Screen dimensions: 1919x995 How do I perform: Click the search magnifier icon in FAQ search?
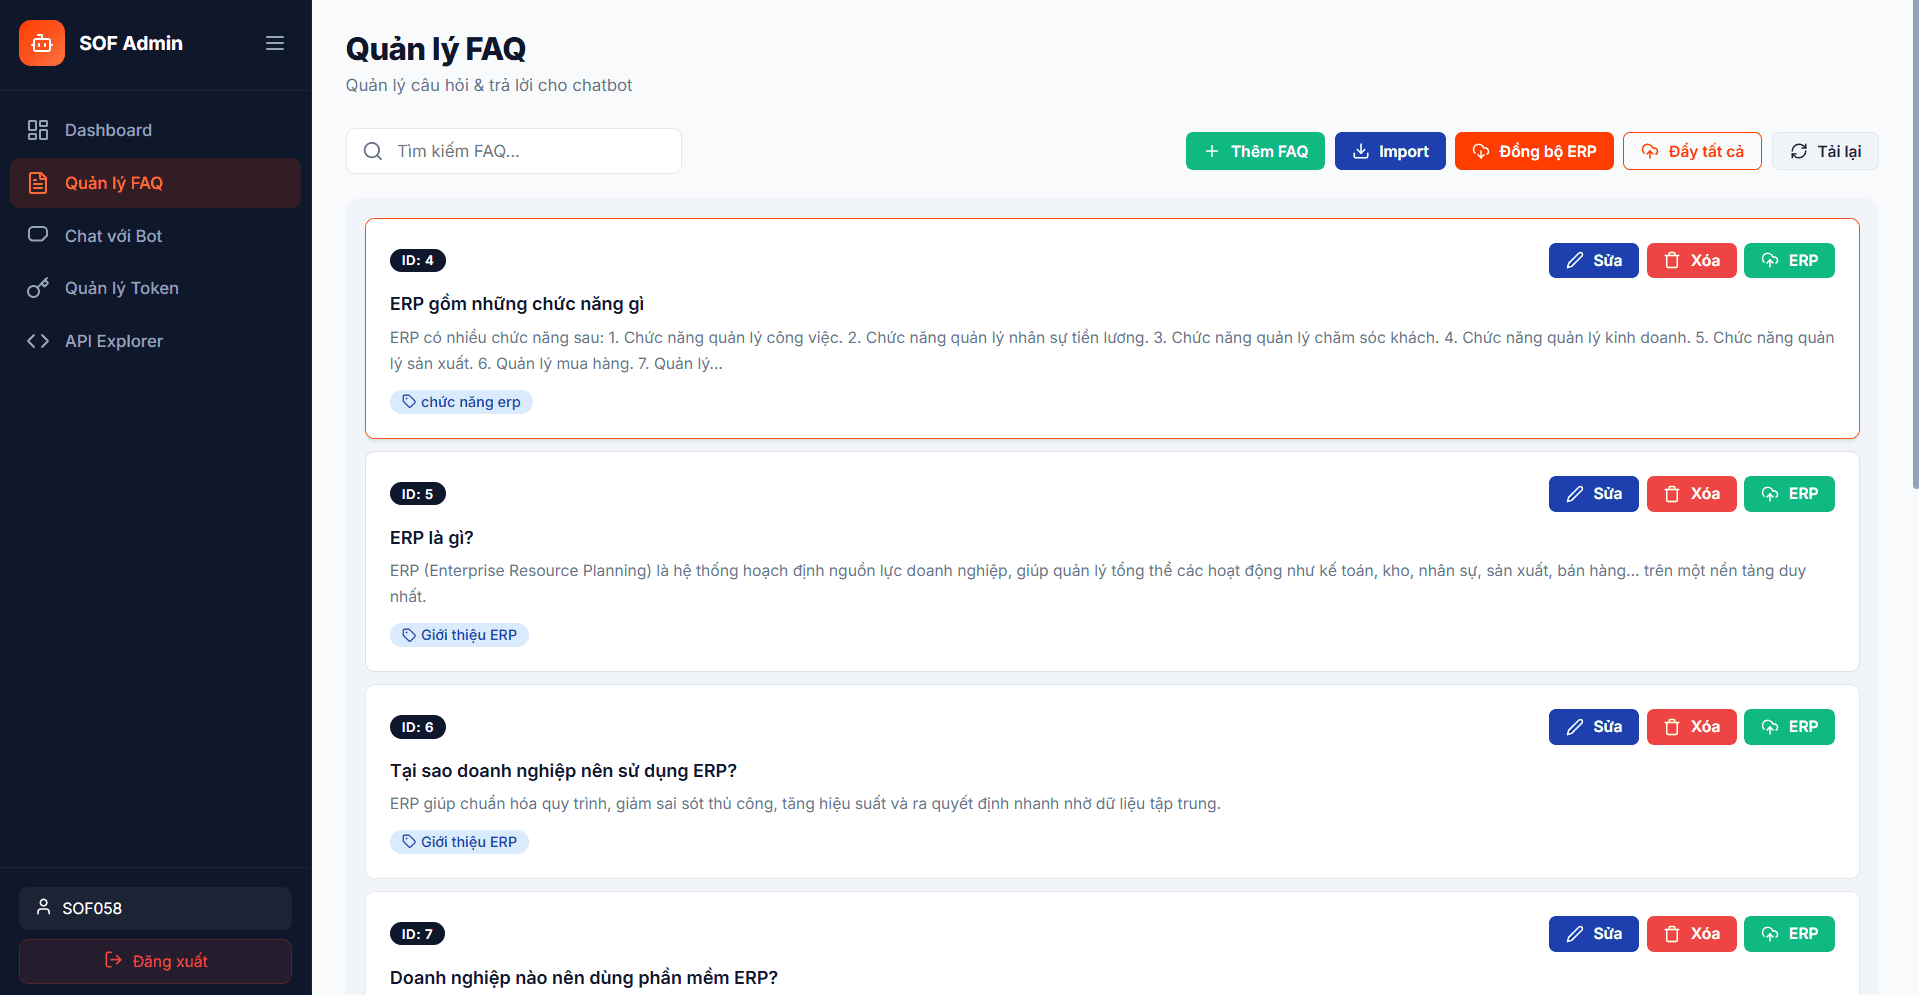[372, 151]
